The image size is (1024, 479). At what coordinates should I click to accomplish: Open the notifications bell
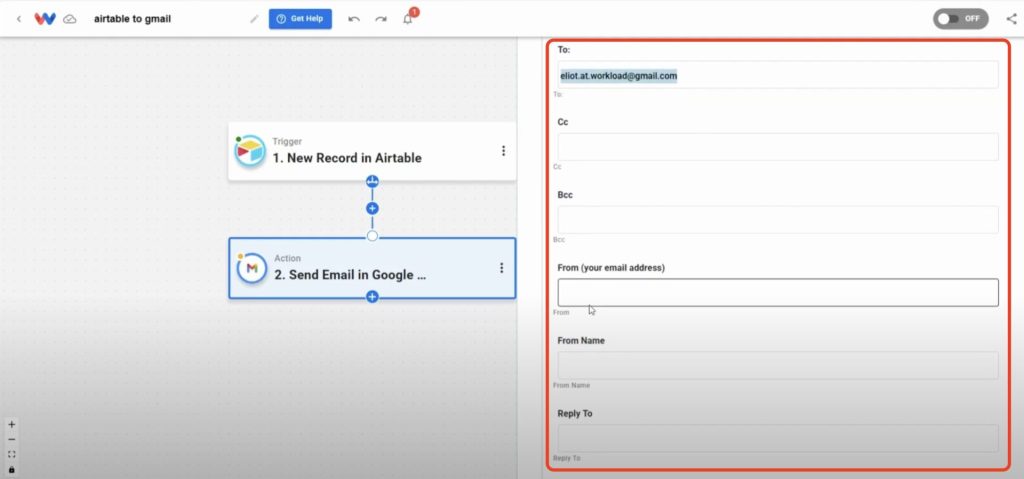point(408,18)
